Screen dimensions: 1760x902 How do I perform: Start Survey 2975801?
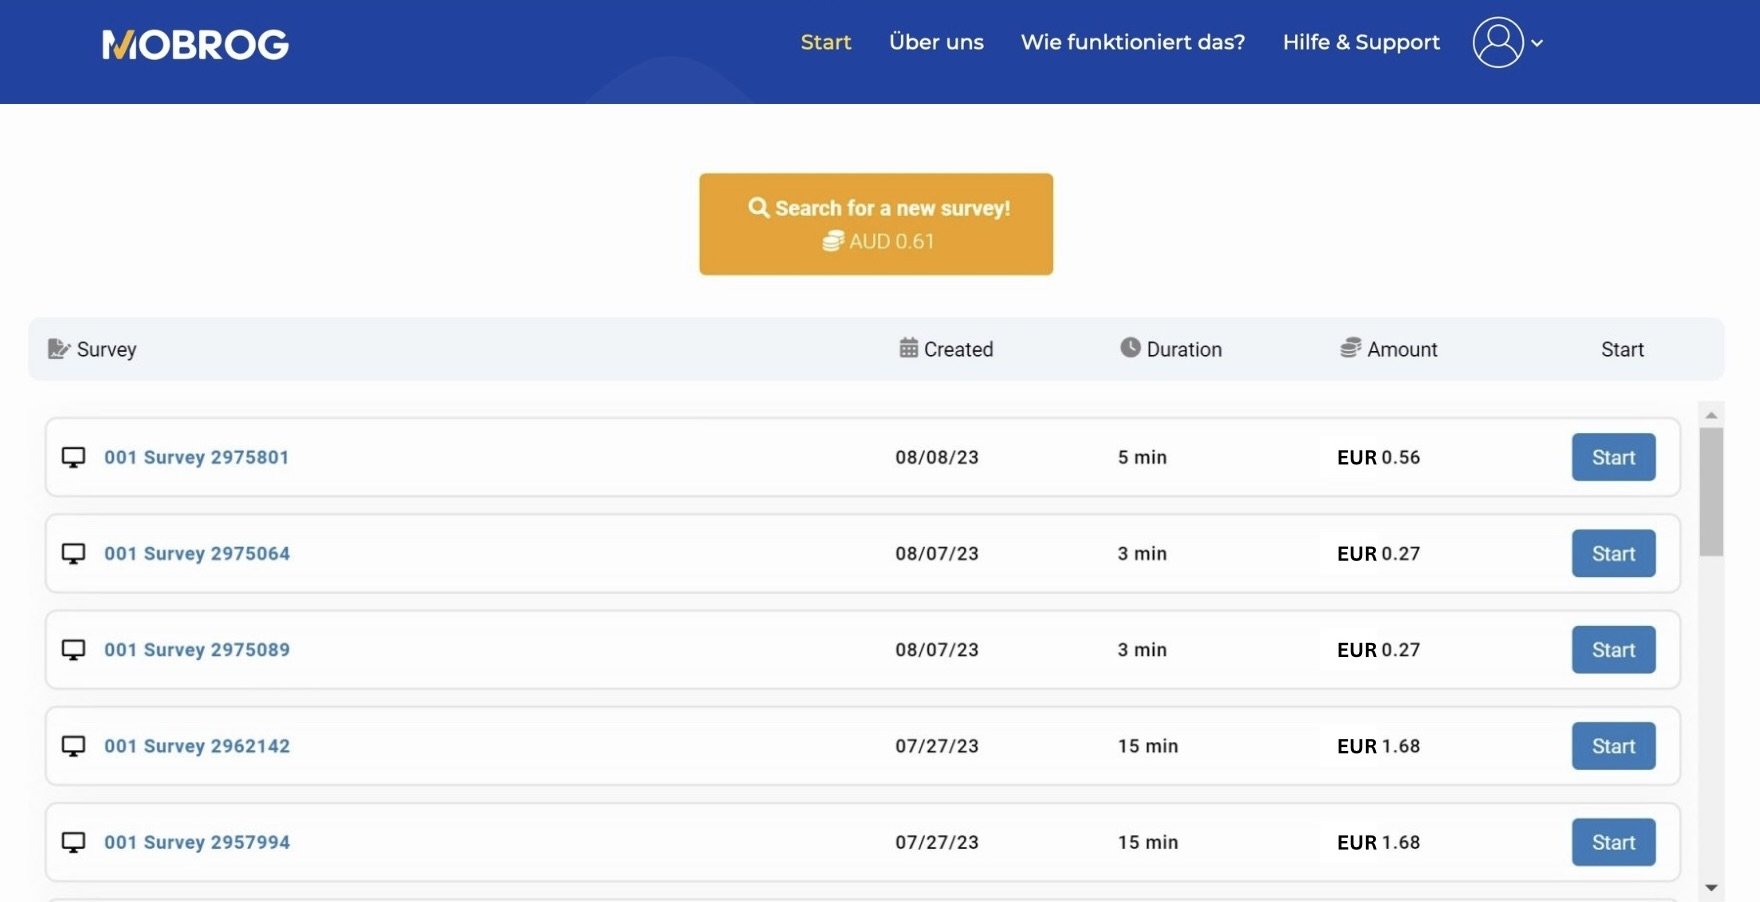pyautogui.click(x=1613, y=457)
